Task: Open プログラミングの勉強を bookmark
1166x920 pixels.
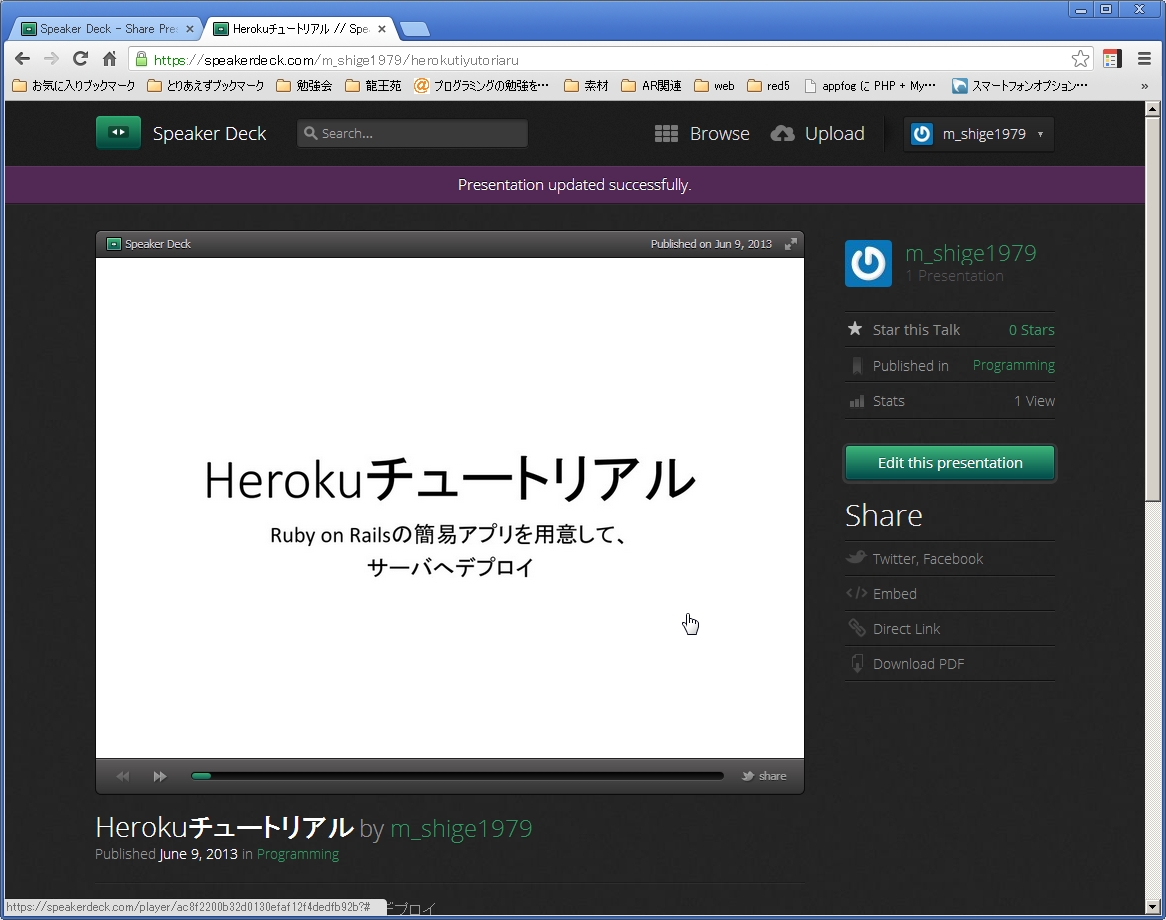Action: (482, 86)
